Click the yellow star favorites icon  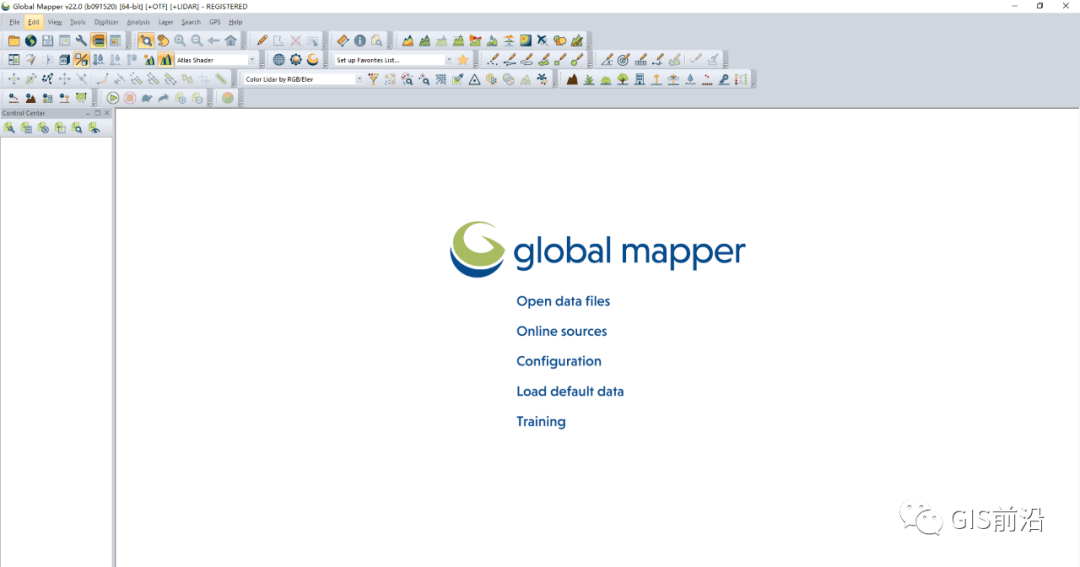[463, 60]
